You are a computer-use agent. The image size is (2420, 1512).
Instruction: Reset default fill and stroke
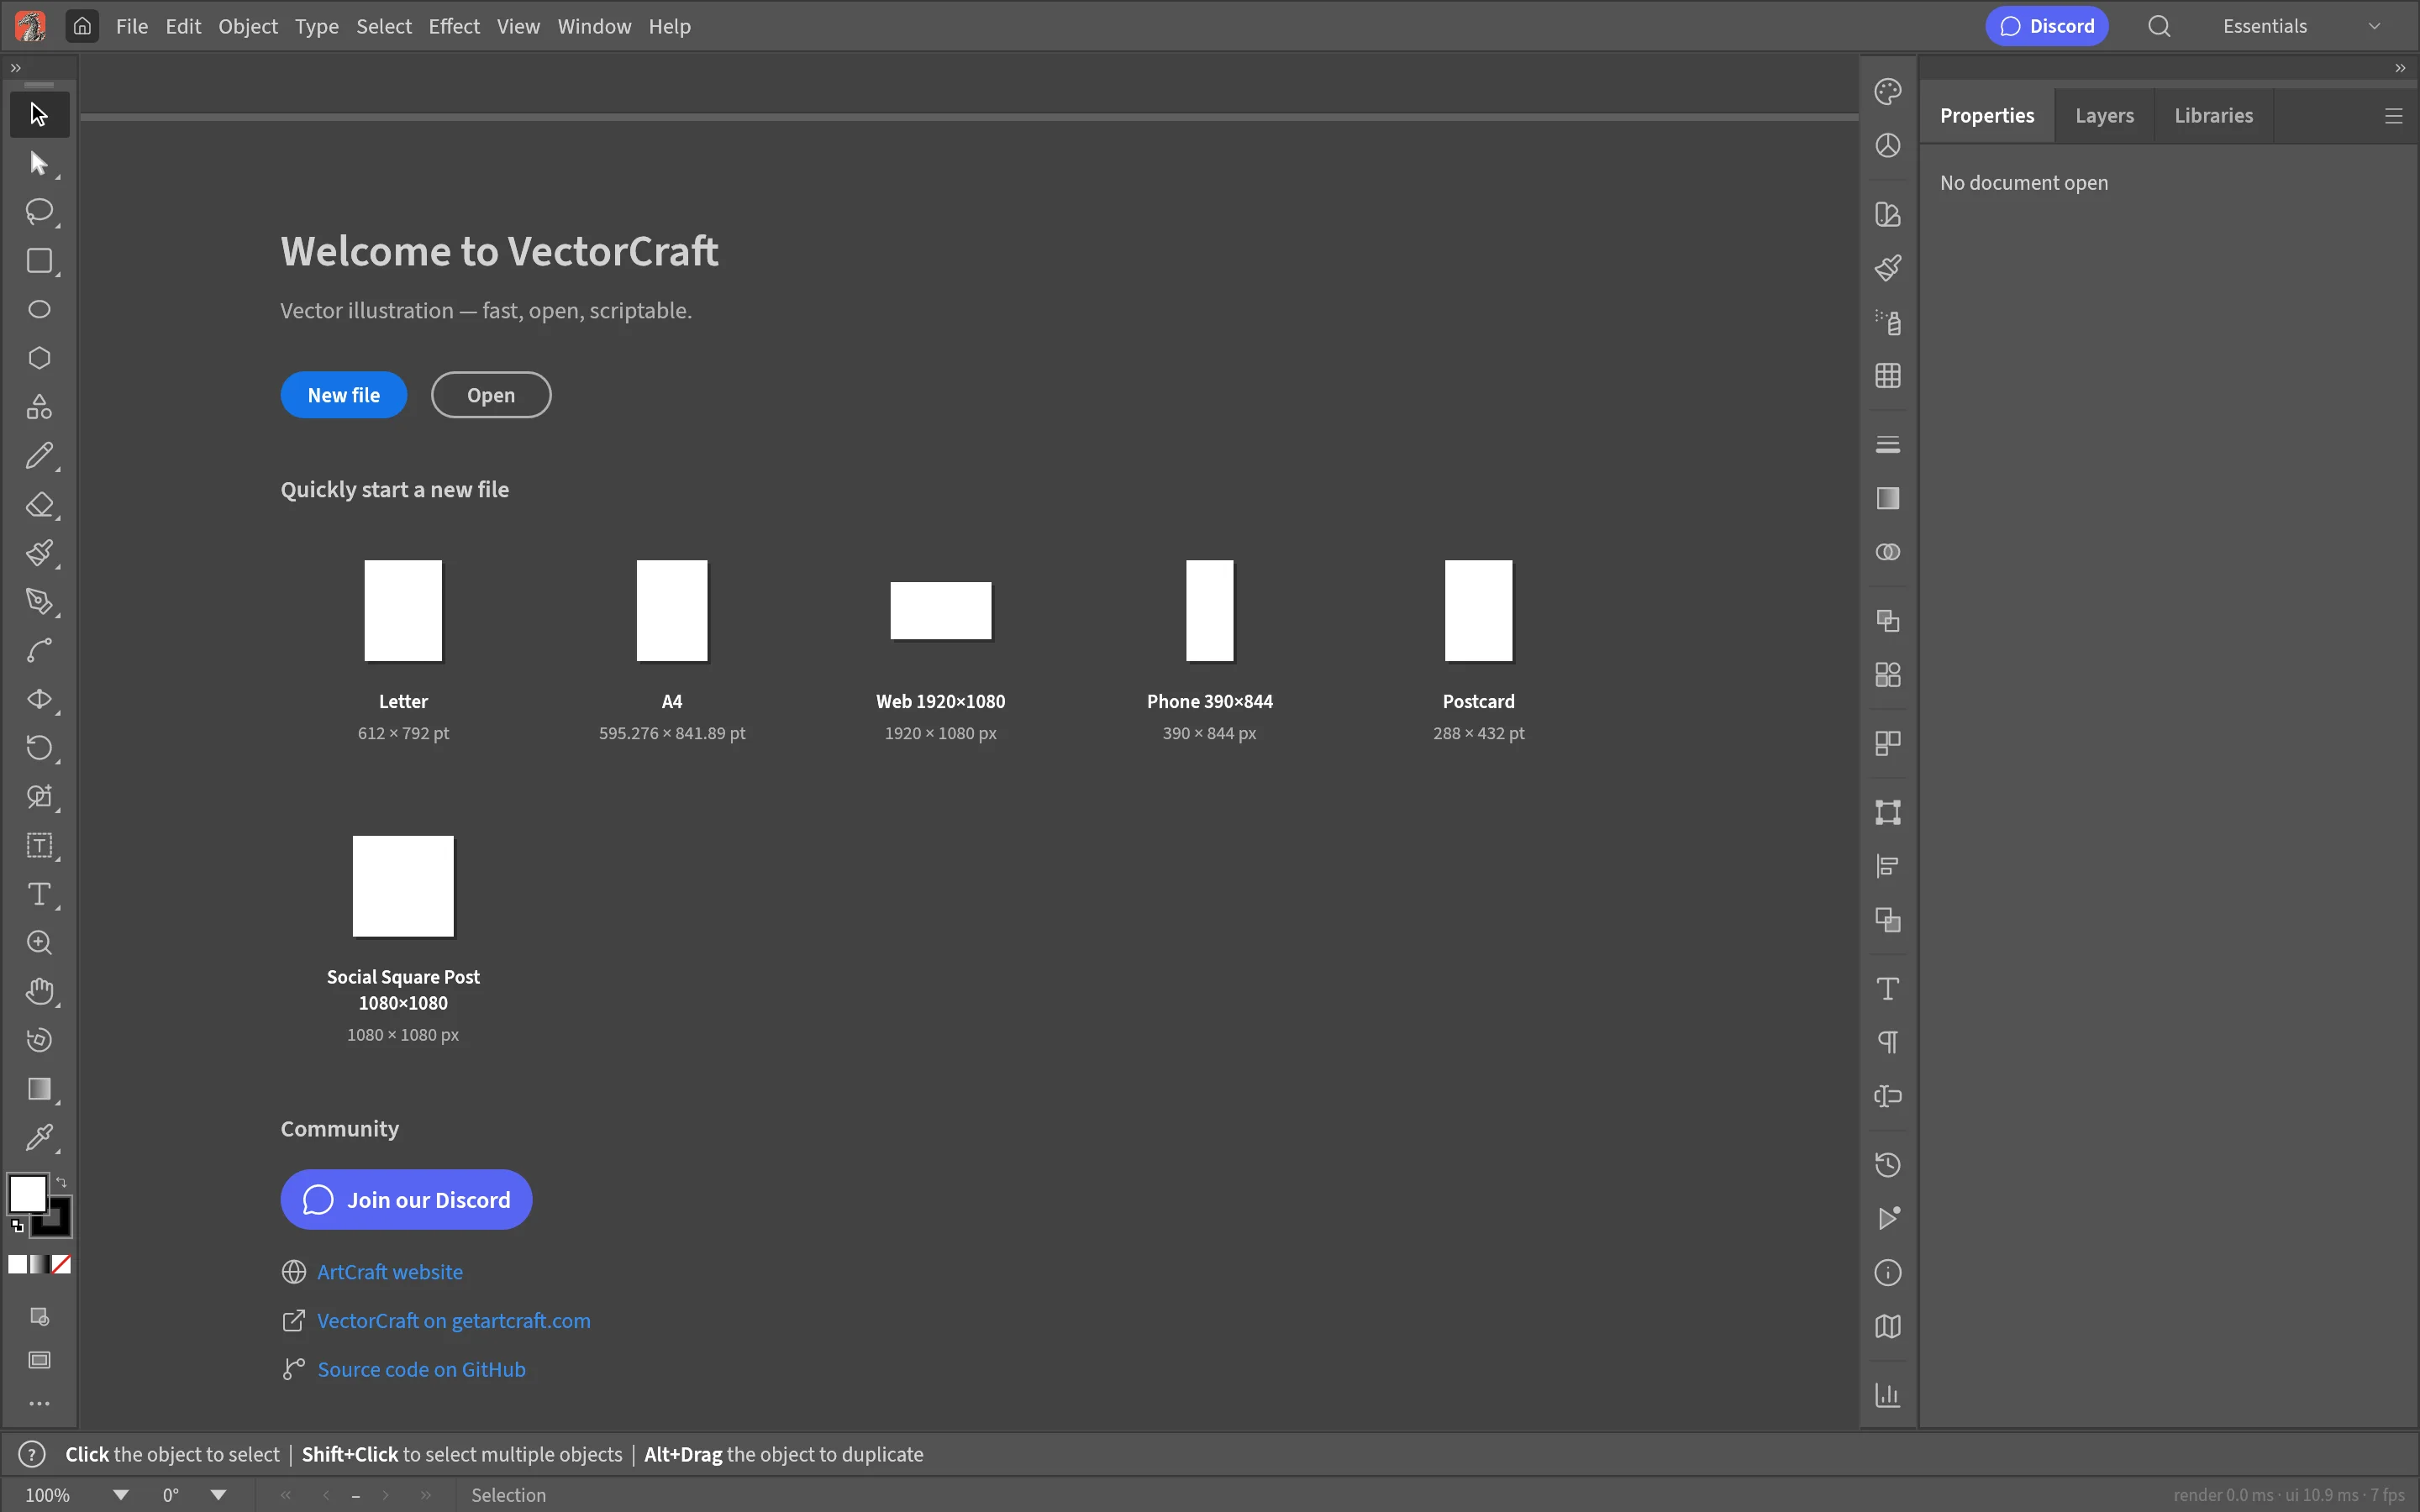pyautogui.click(x=17, y=1225)
